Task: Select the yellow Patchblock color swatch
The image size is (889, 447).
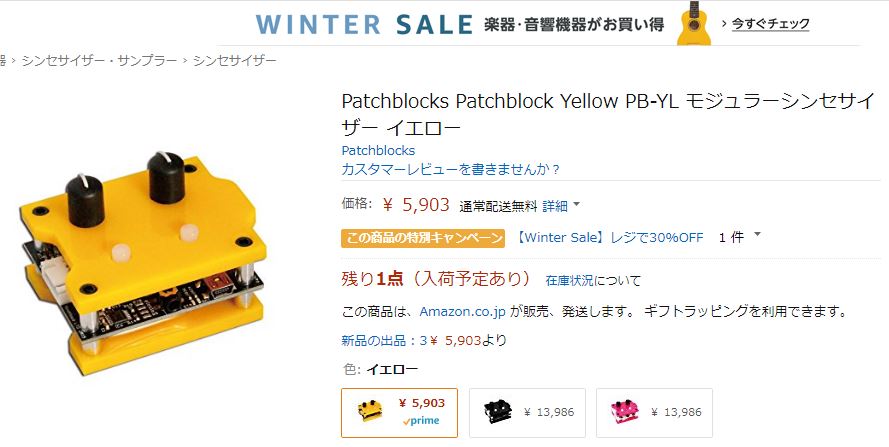Action: 399,413
